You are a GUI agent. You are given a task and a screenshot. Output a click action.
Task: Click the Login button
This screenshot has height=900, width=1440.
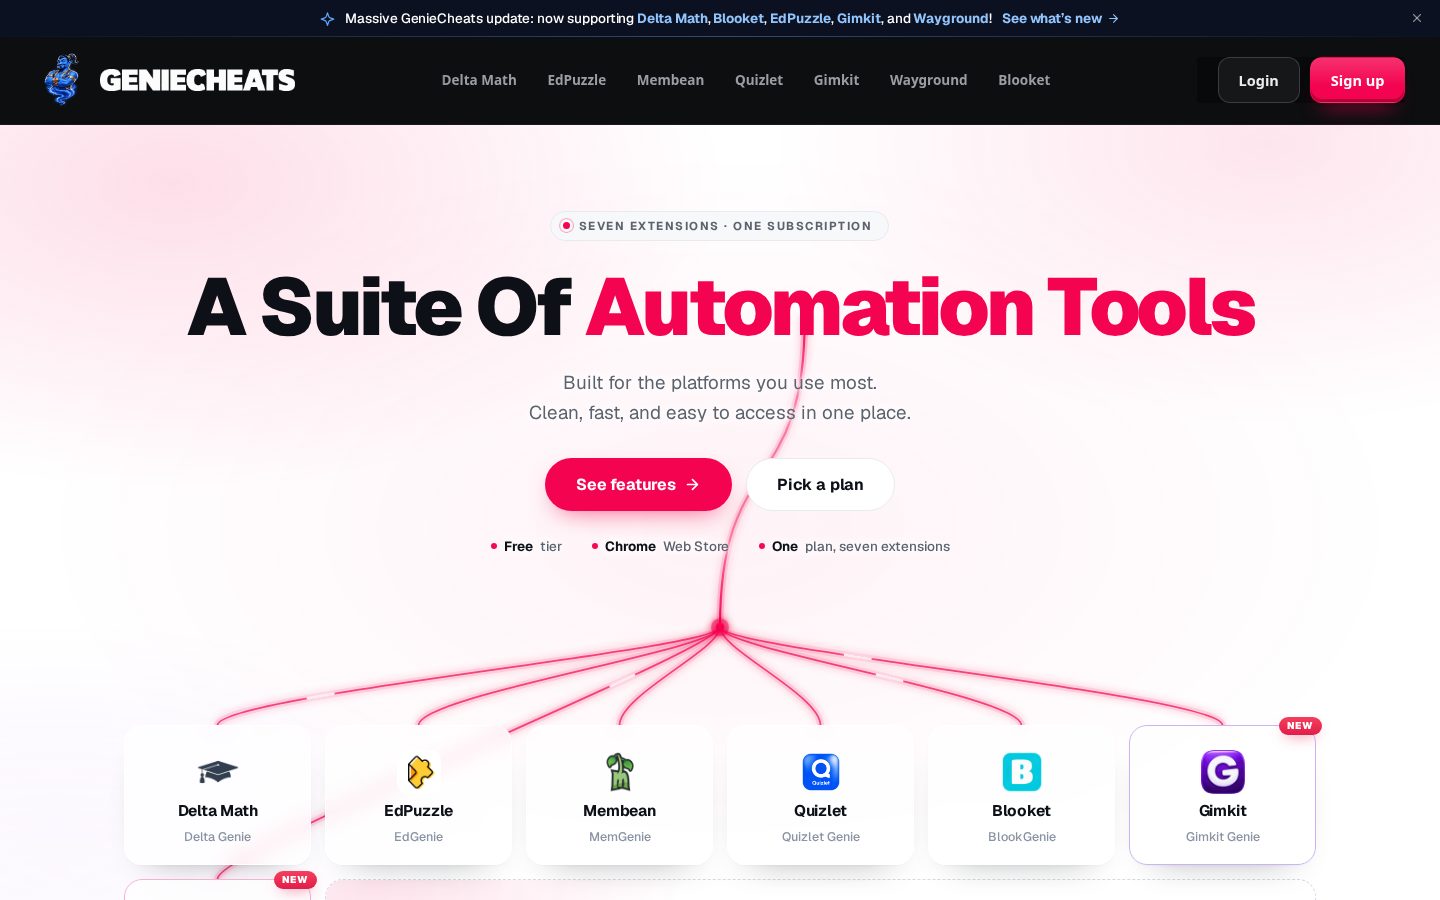[1258, 80]
